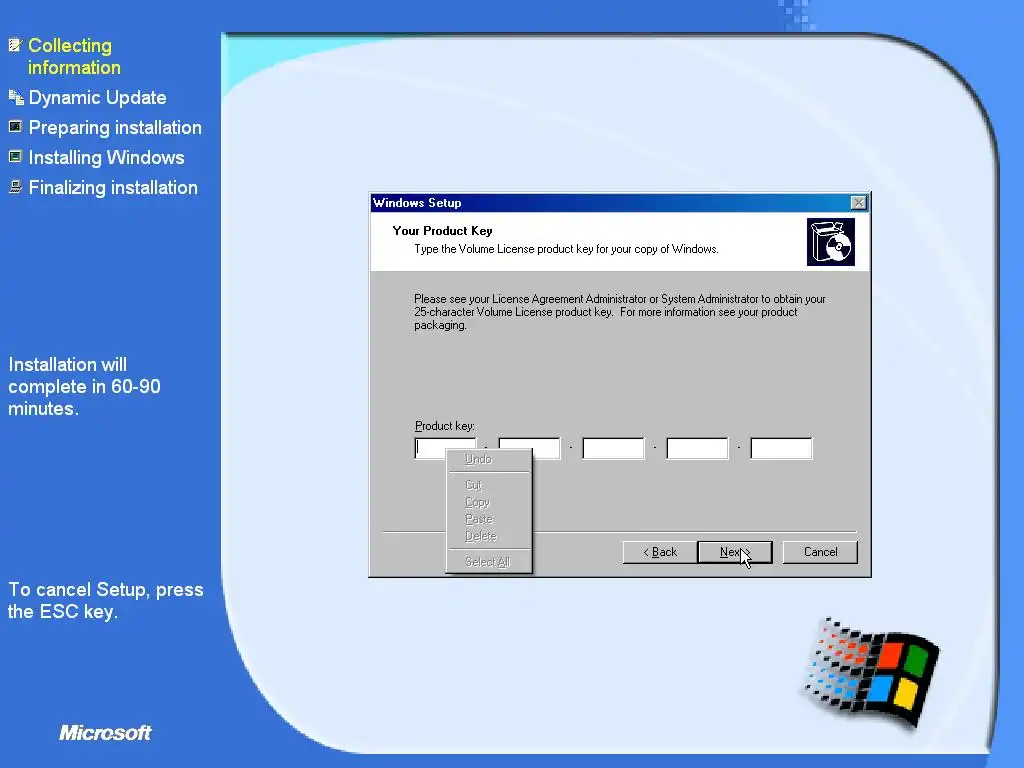Click 'Installation will complete in 60-90 minutes' text

[84, 387]
